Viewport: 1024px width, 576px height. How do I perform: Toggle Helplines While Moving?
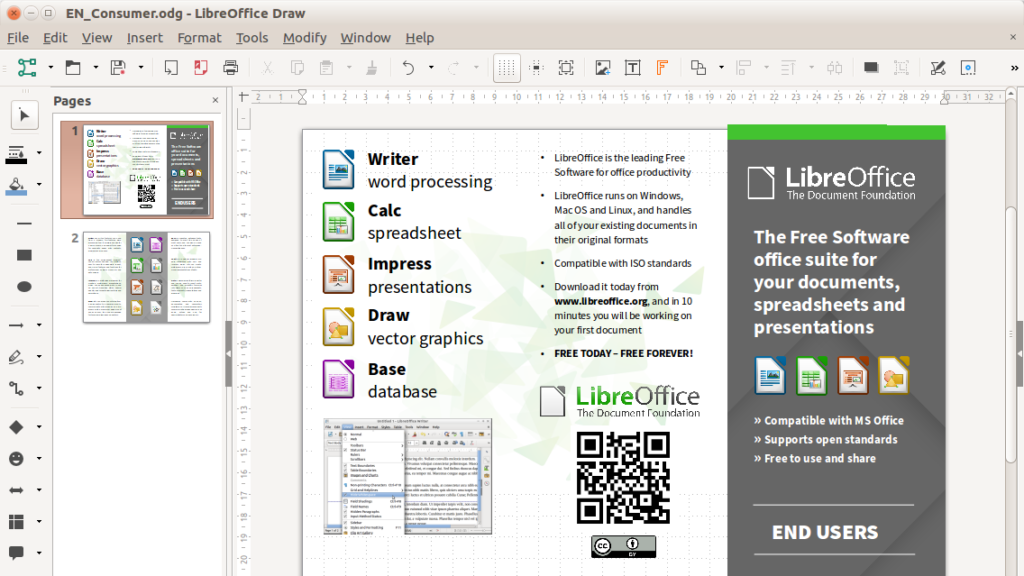(536, 67)
